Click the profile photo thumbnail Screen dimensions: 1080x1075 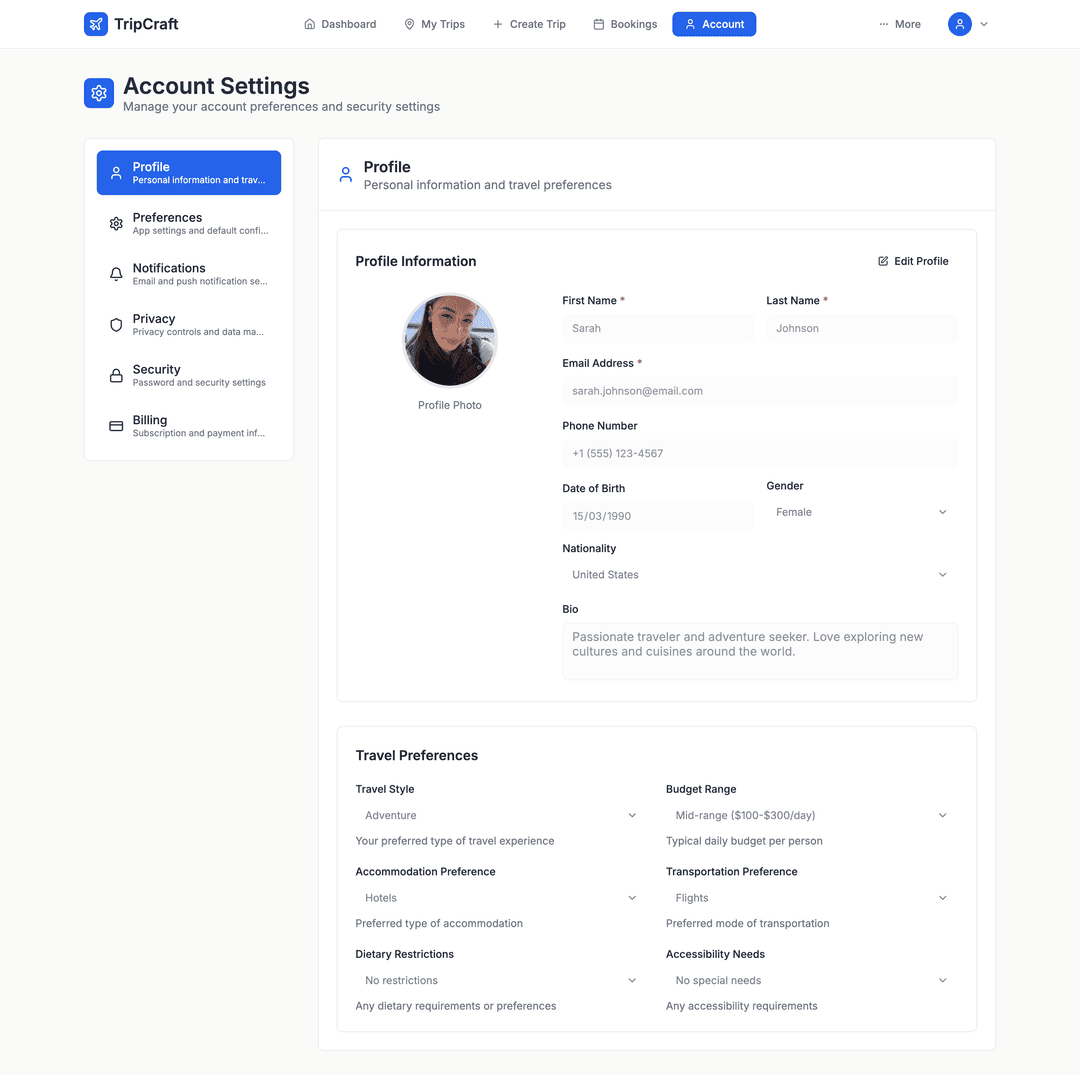pyautogui.click(x=450, y=341)
